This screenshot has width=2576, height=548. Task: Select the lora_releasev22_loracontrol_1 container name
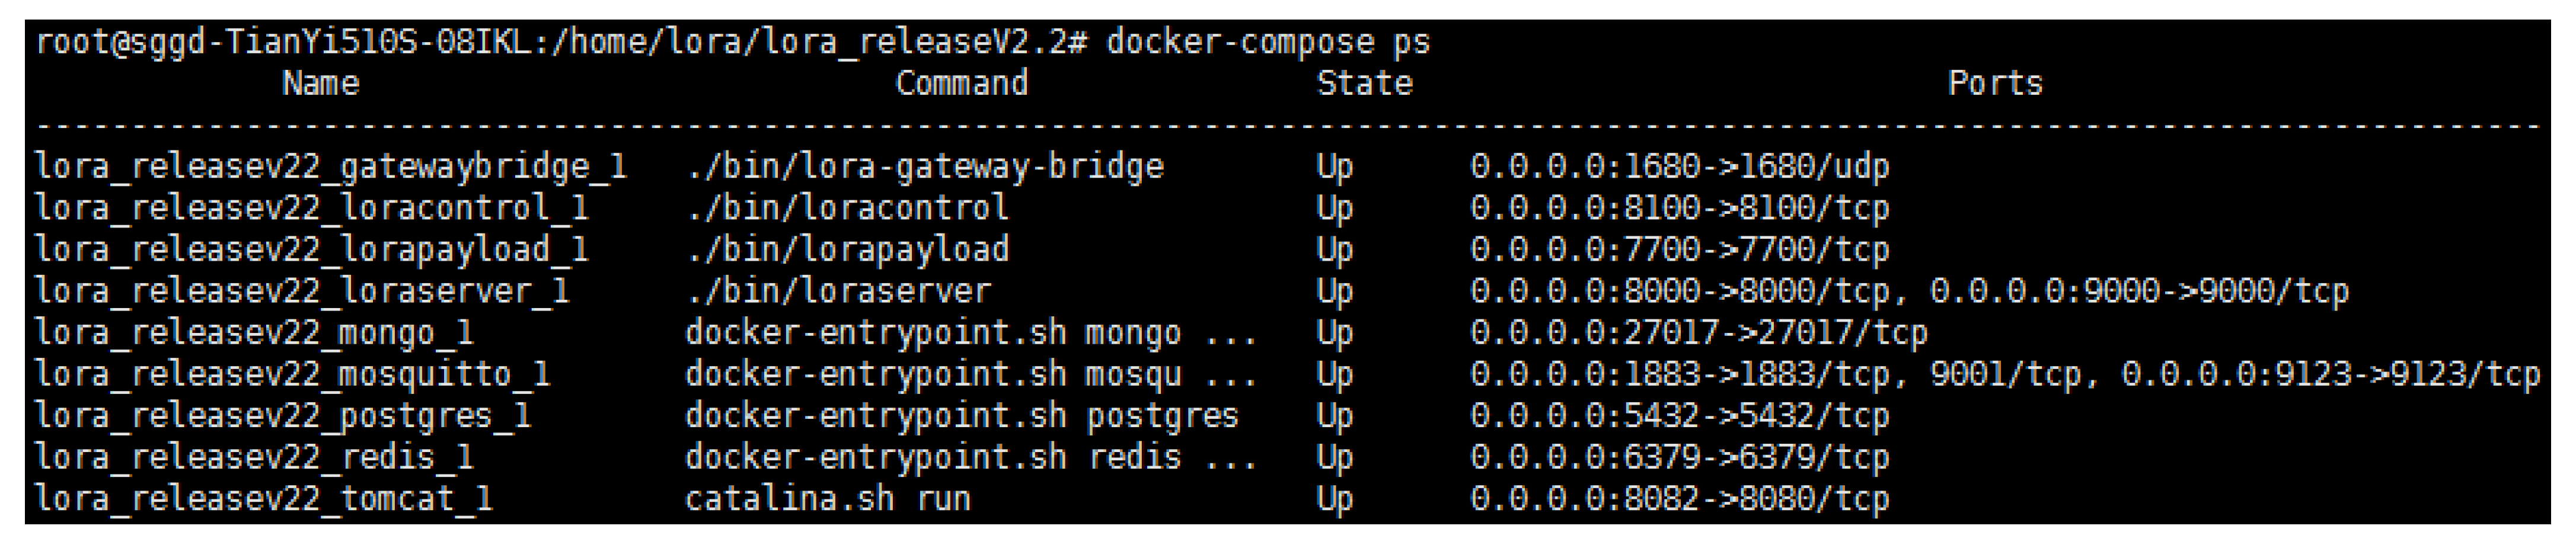click(312, 208)
